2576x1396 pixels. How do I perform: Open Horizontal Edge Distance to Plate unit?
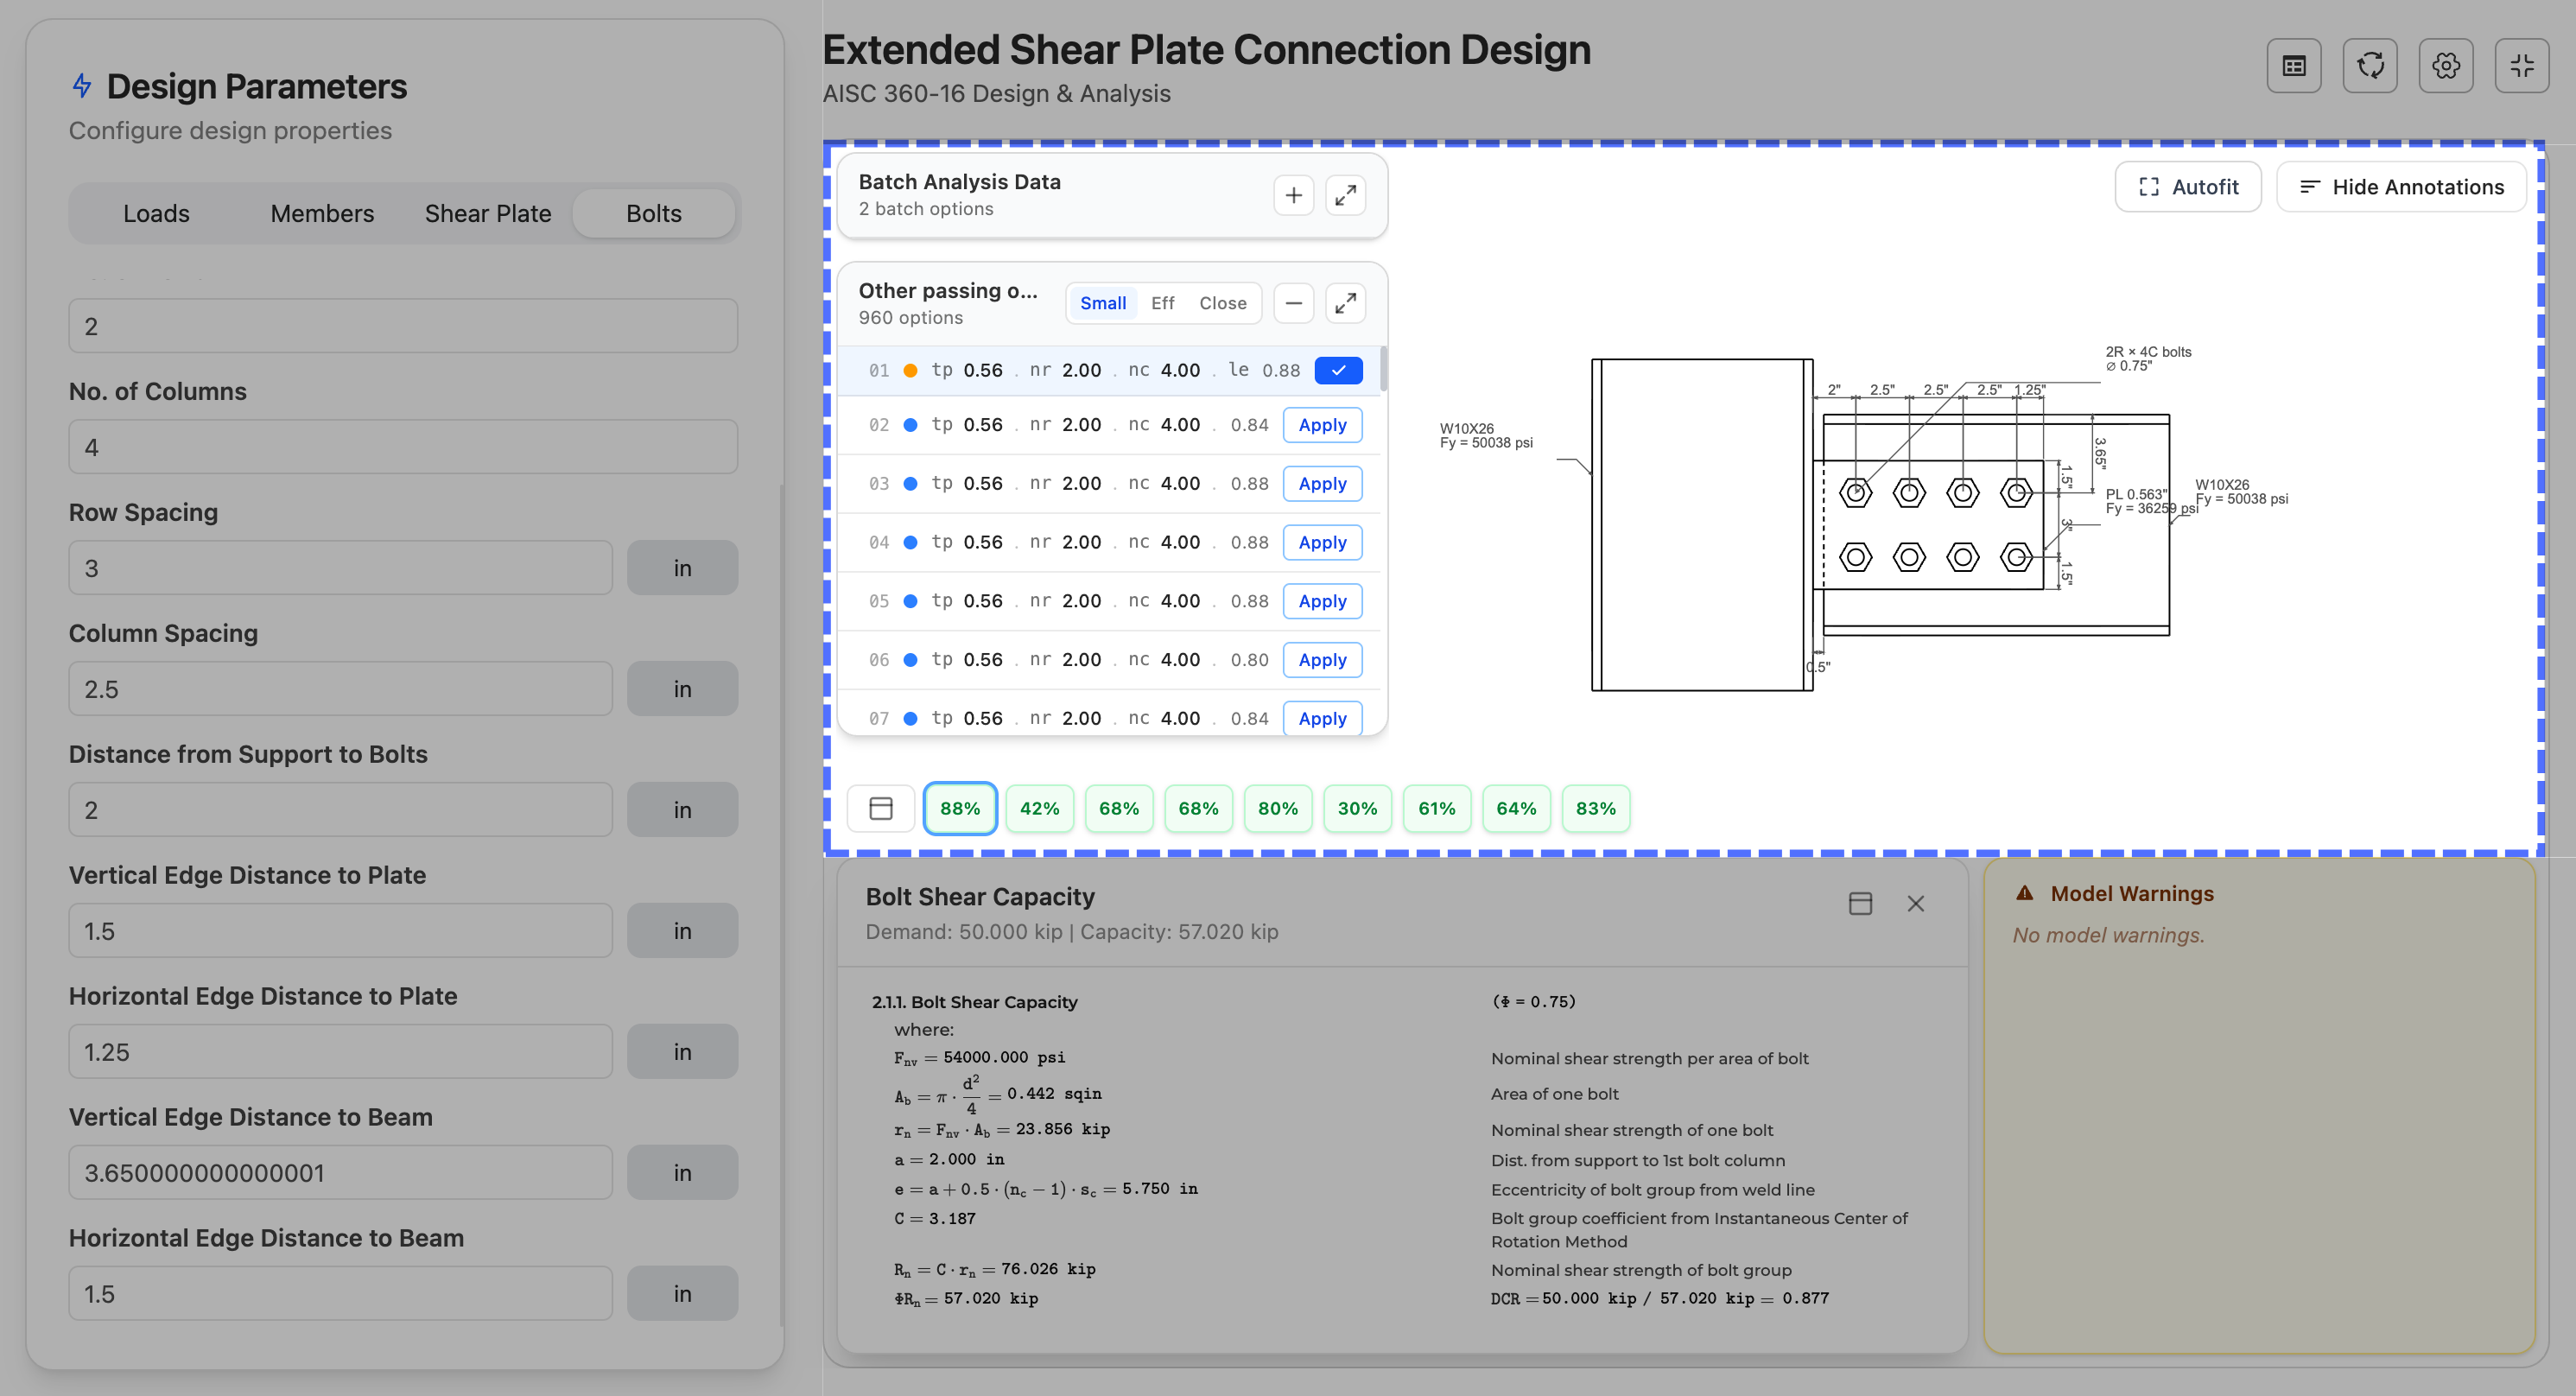(x=682, y=1052)
